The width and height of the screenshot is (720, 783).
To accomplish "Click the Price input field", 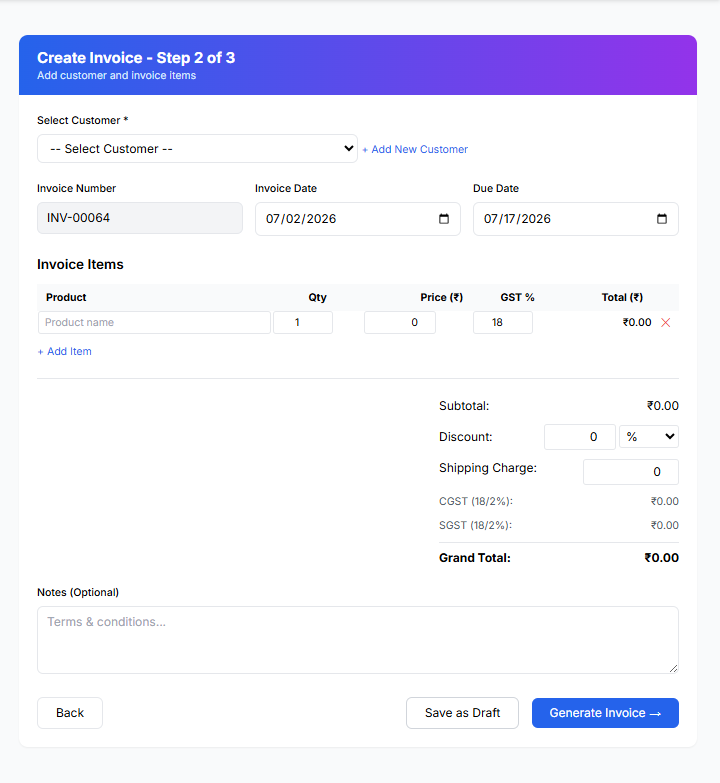I will [x=400, y=323].
